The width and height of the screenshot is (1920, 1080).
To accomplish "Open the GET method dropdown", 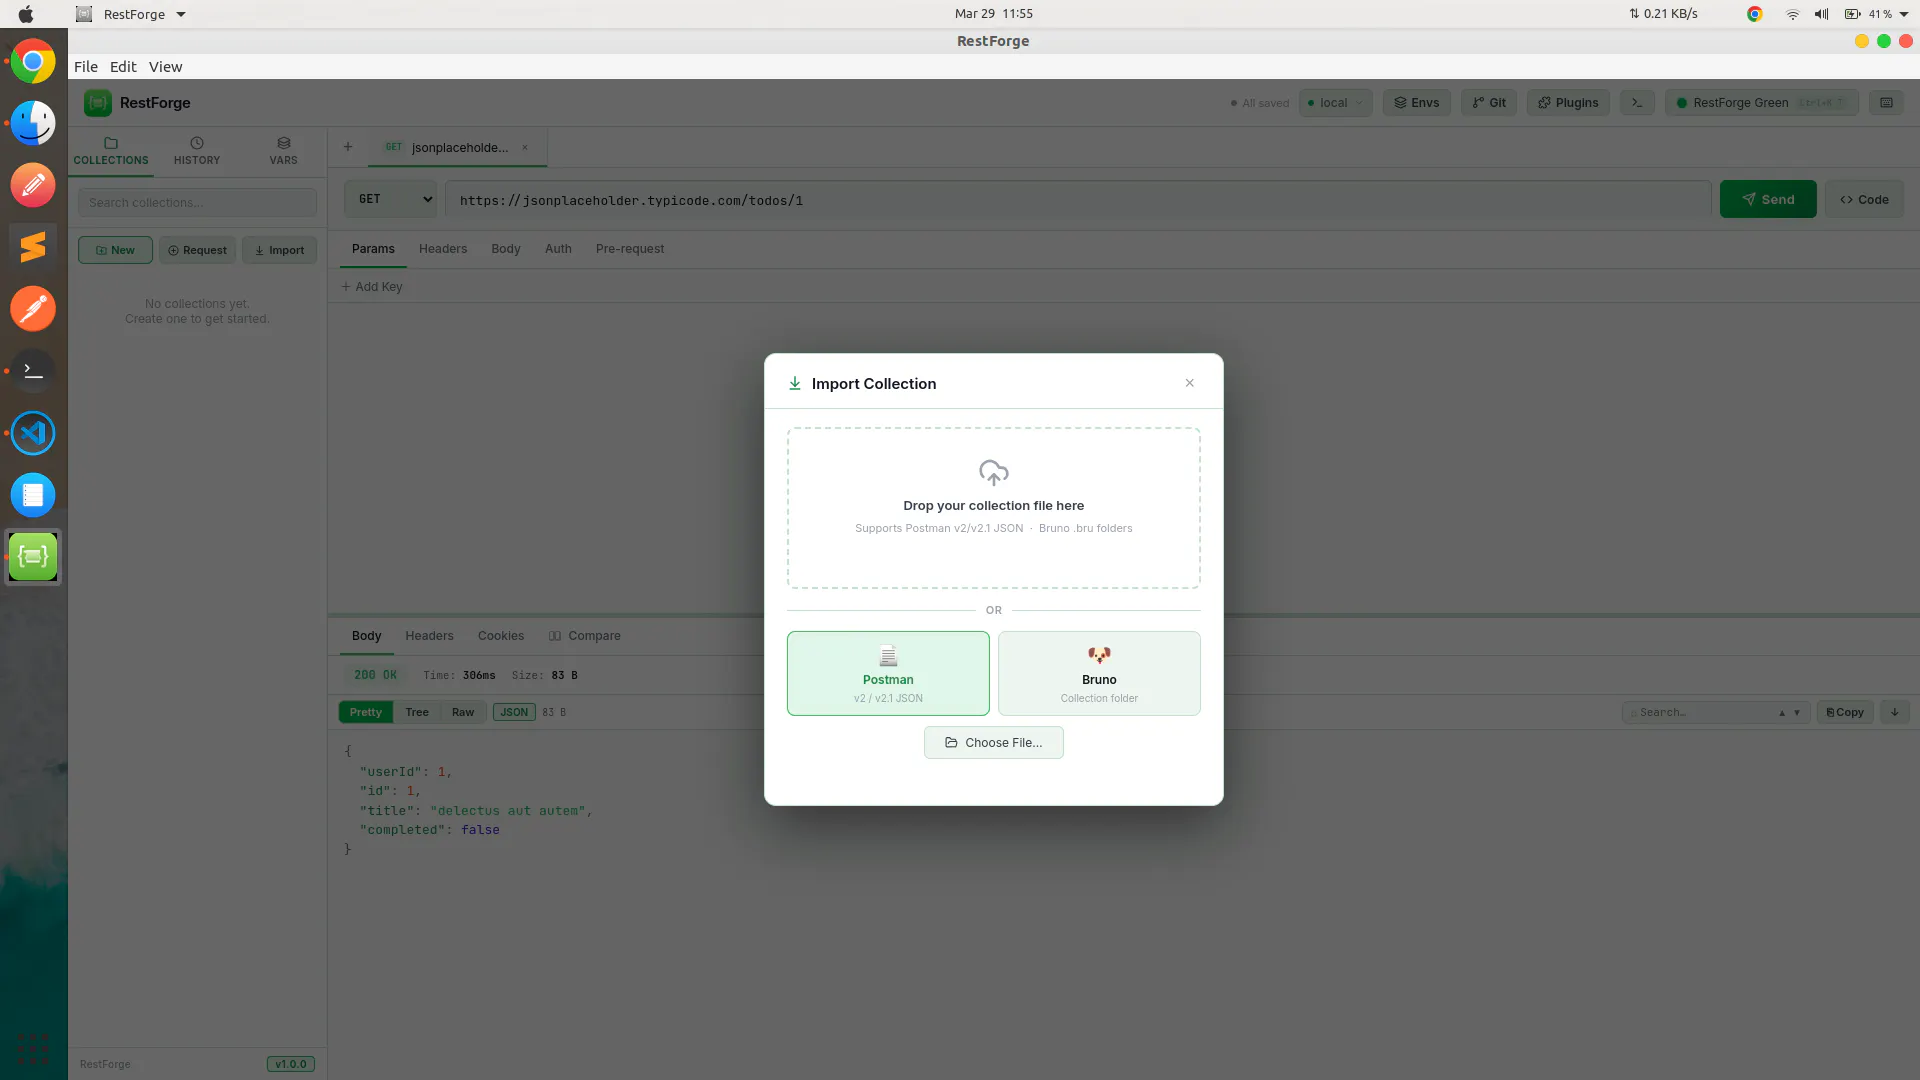I will tap(391, 199).
